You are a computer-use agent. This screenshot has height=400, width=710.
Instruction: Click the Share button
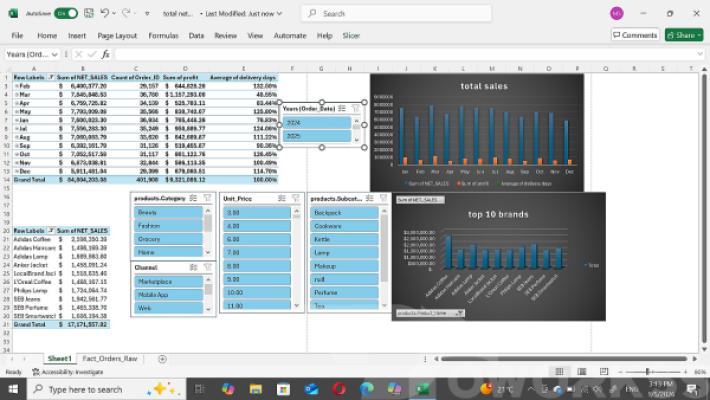pos(684,35)
